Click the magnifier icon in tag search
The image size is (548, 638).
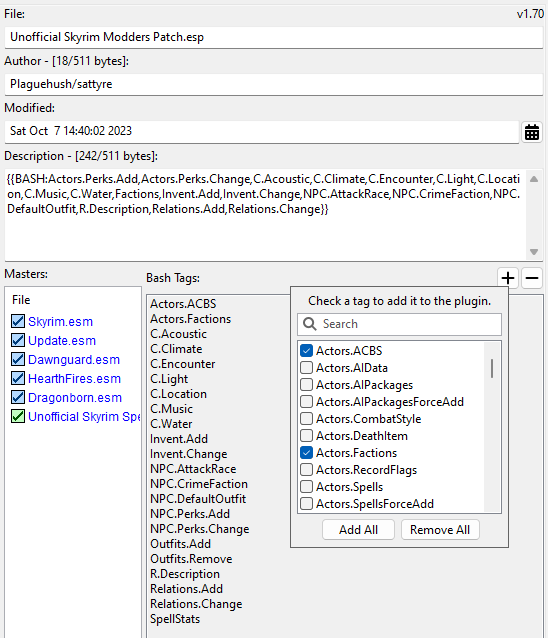point(310,324)
